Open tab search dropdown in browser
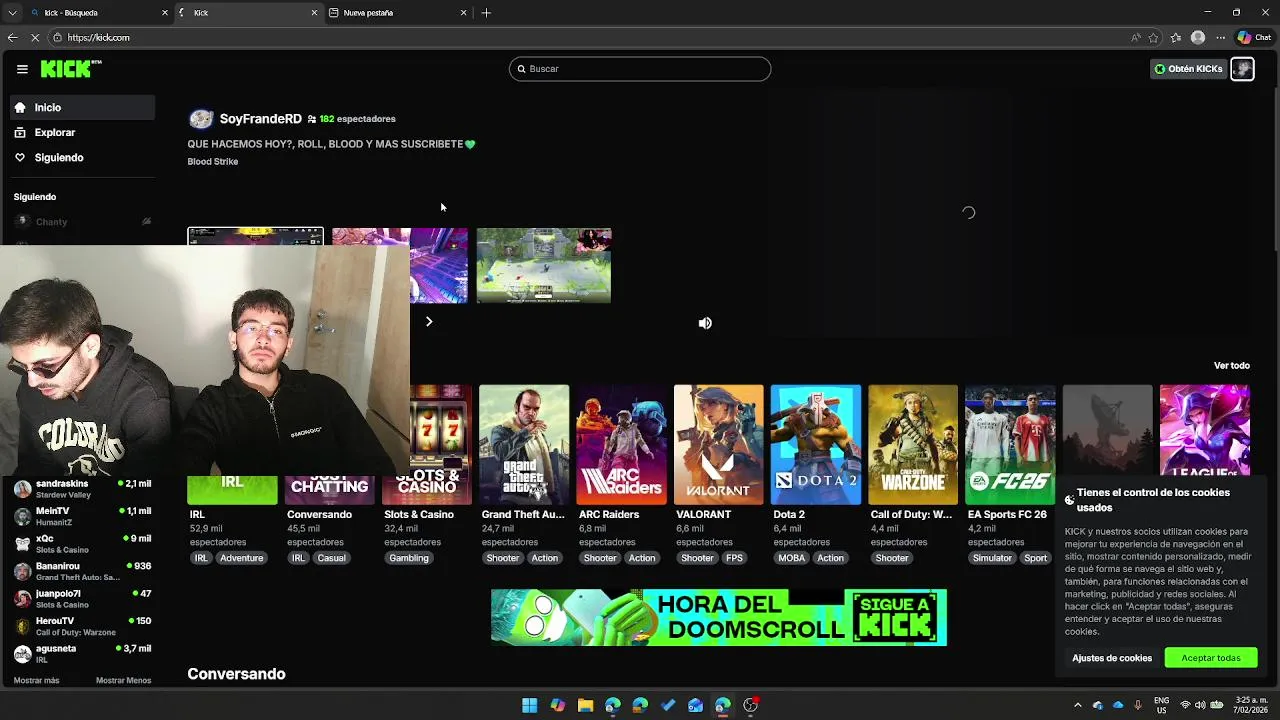This screenshot has height=720, width=1280. [12, 13]
